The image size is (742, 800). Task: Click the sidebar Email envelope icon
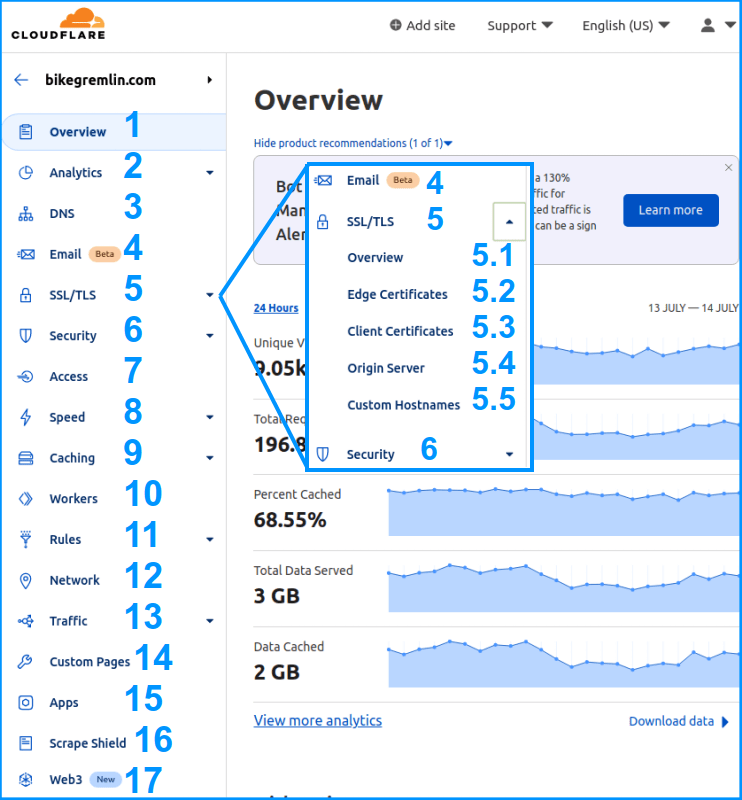tap(26, 254)
